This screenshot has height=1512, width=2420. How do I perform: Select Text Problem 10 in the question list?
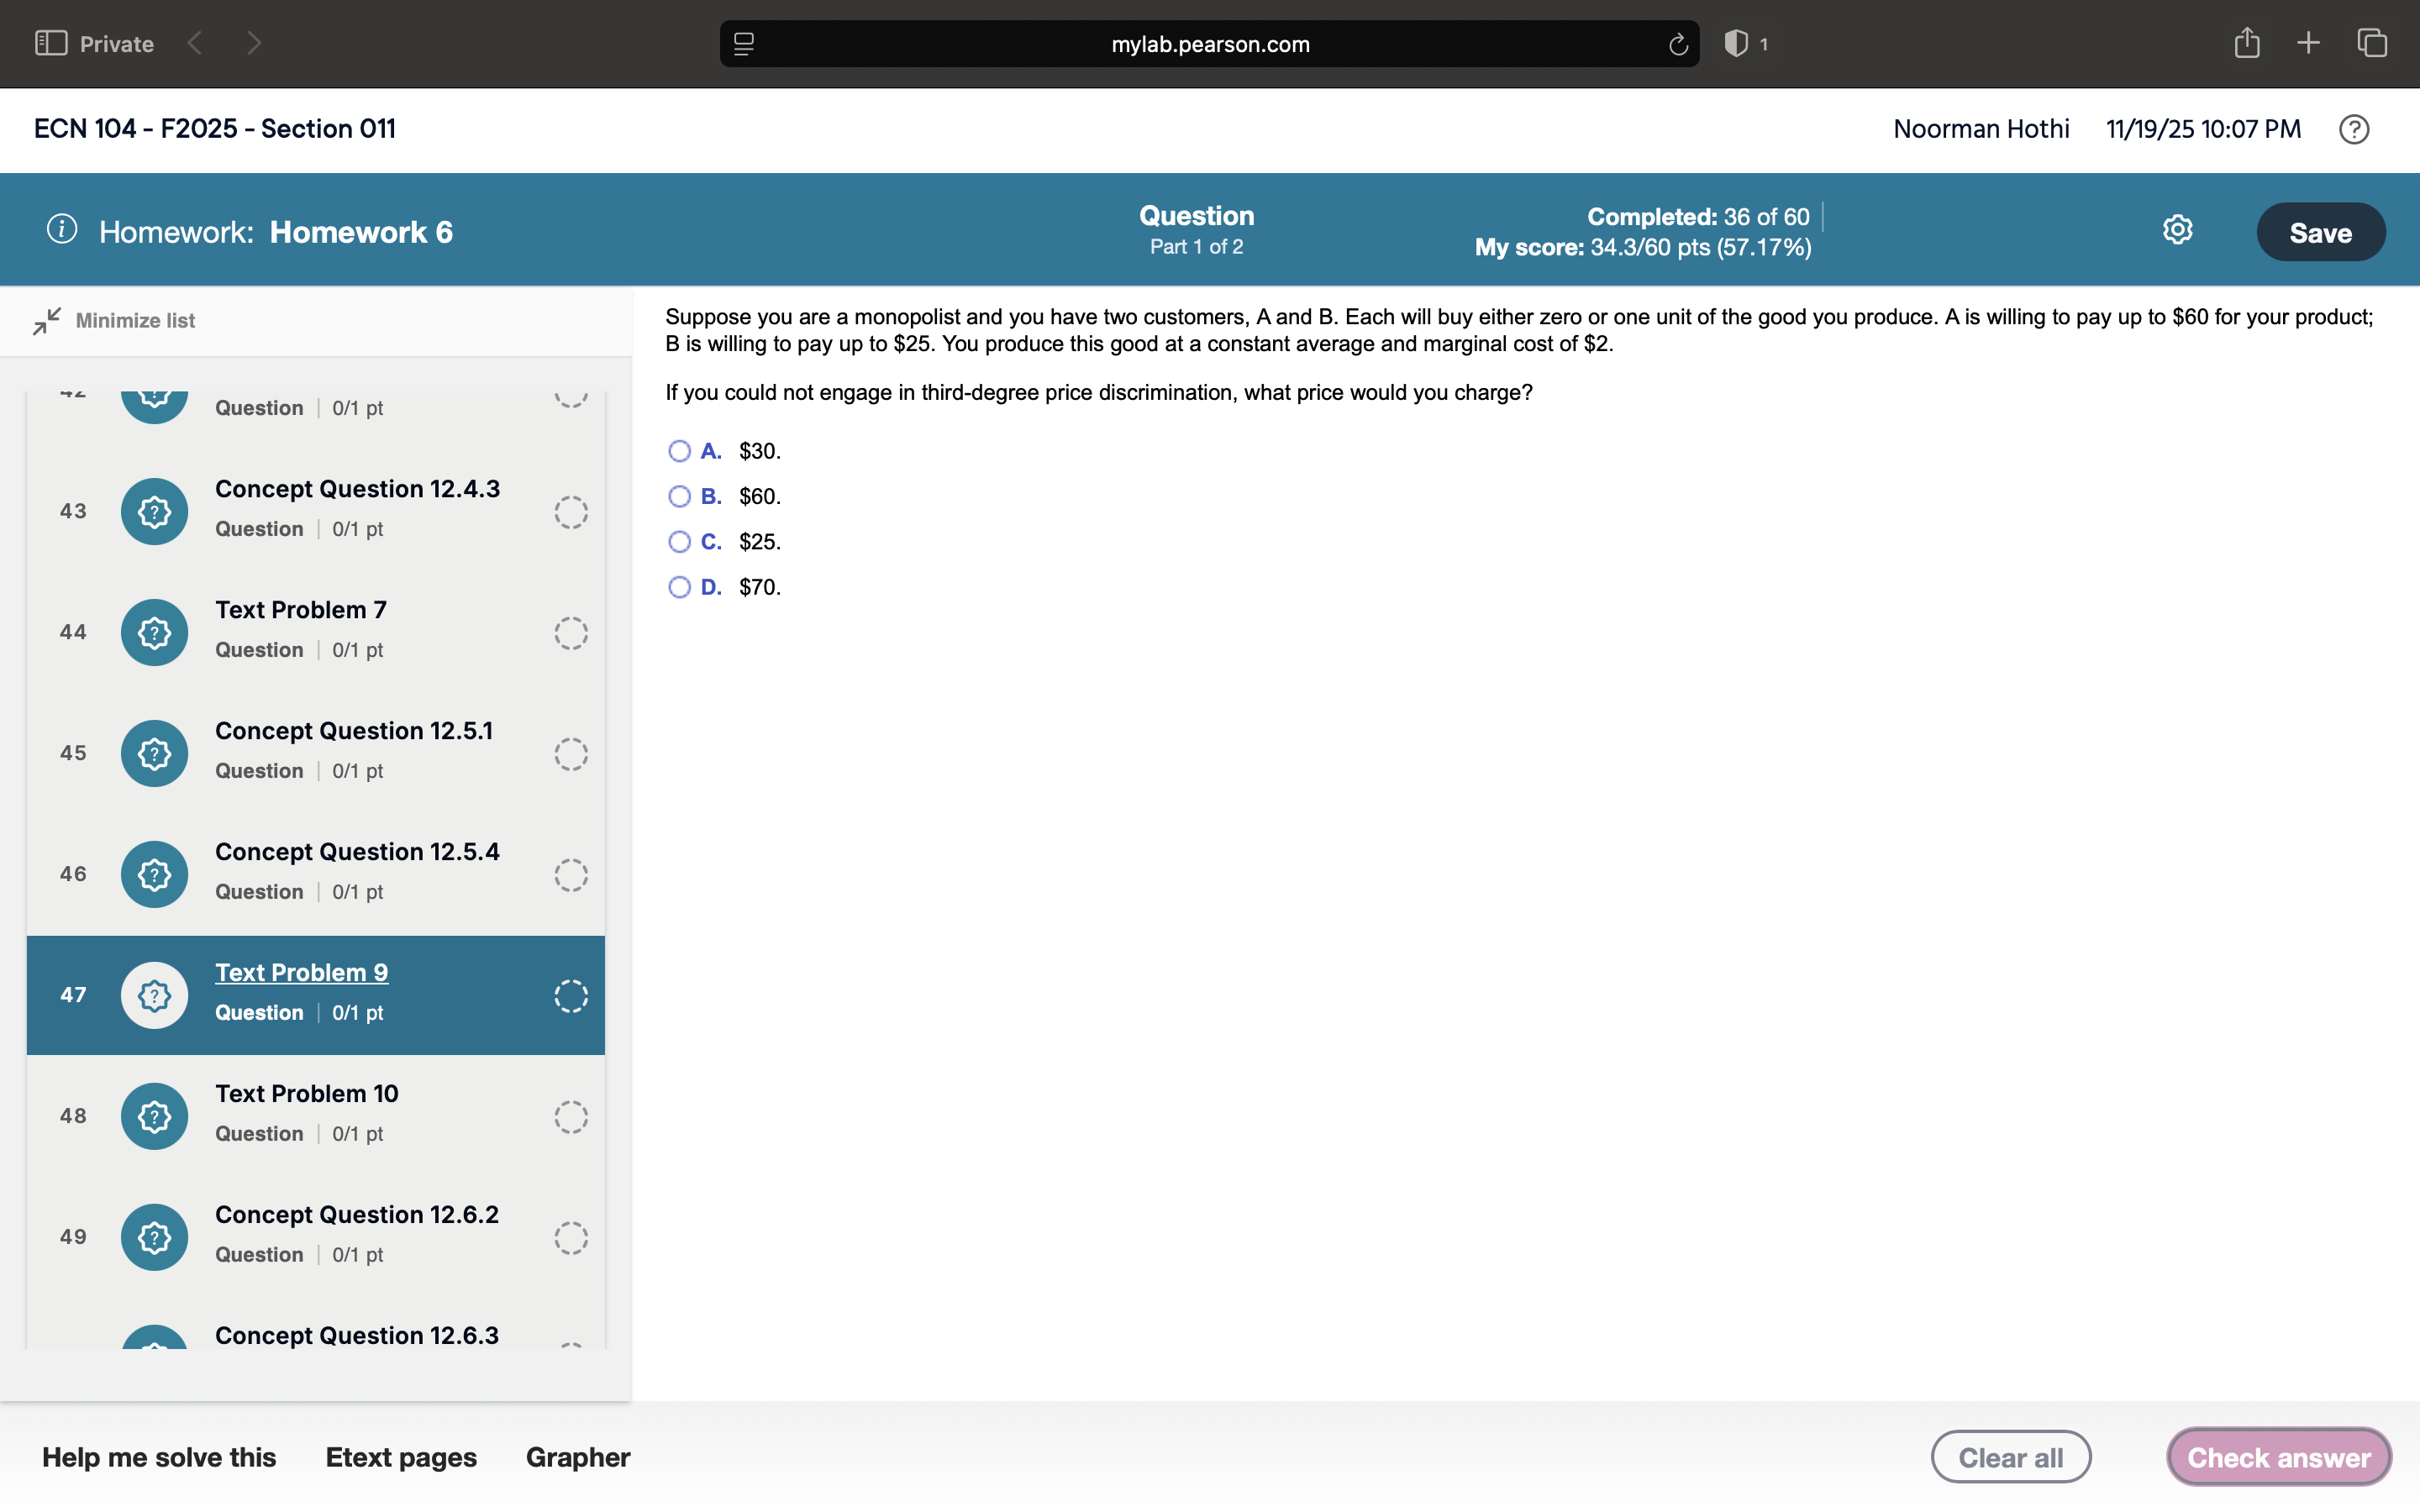[x=306, y=1093]
